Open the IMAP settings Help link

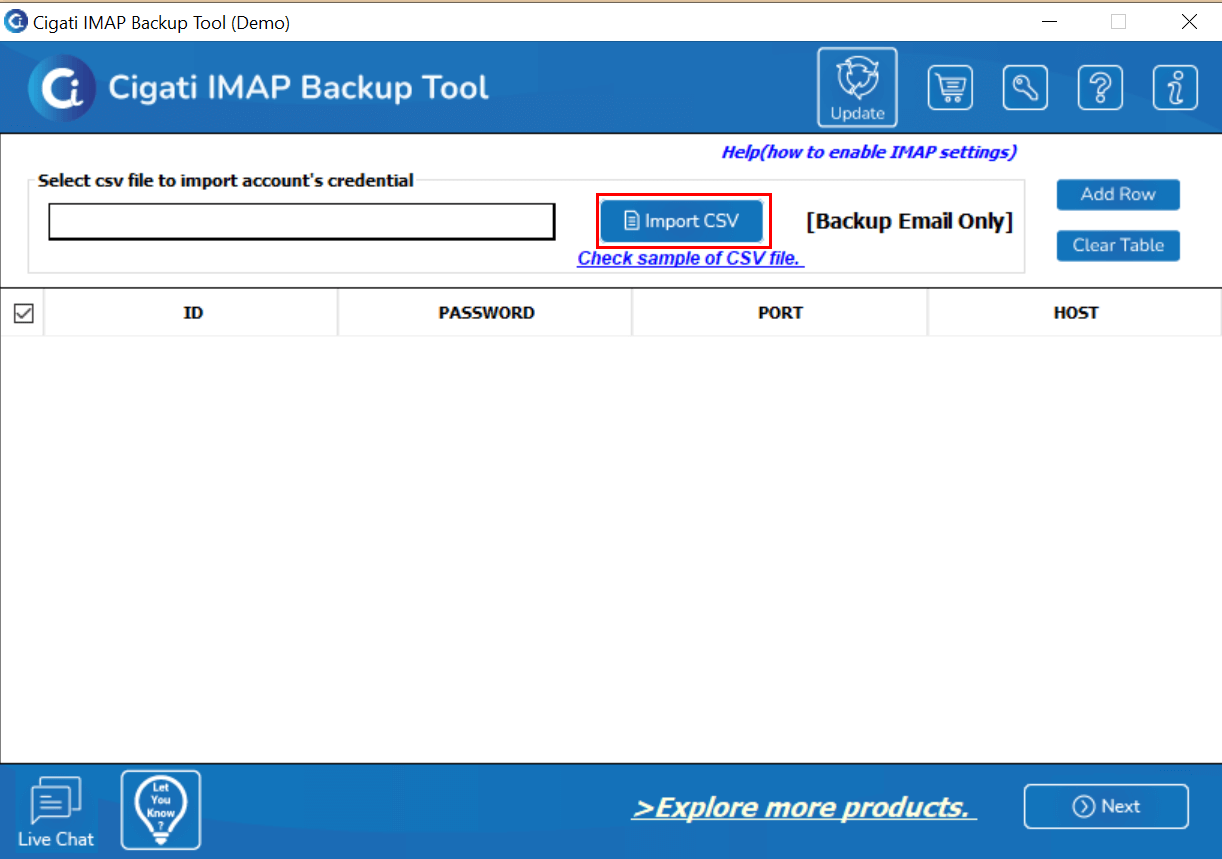click(x=869, y=152)
